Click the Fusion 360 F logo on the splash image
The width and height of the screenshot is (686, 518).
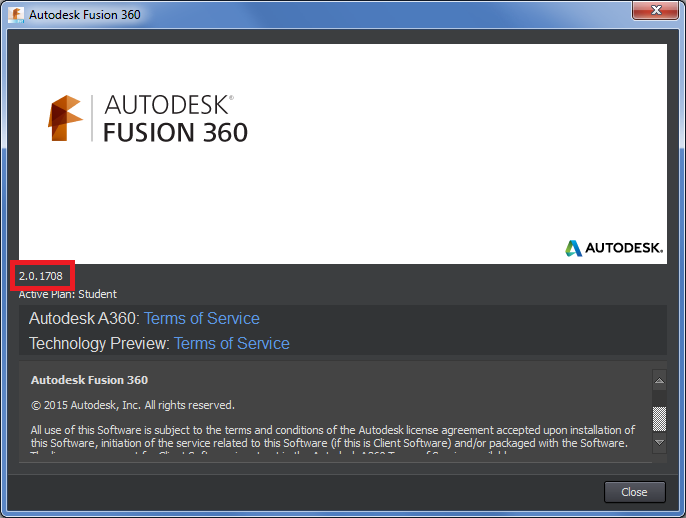pos(65,118)
